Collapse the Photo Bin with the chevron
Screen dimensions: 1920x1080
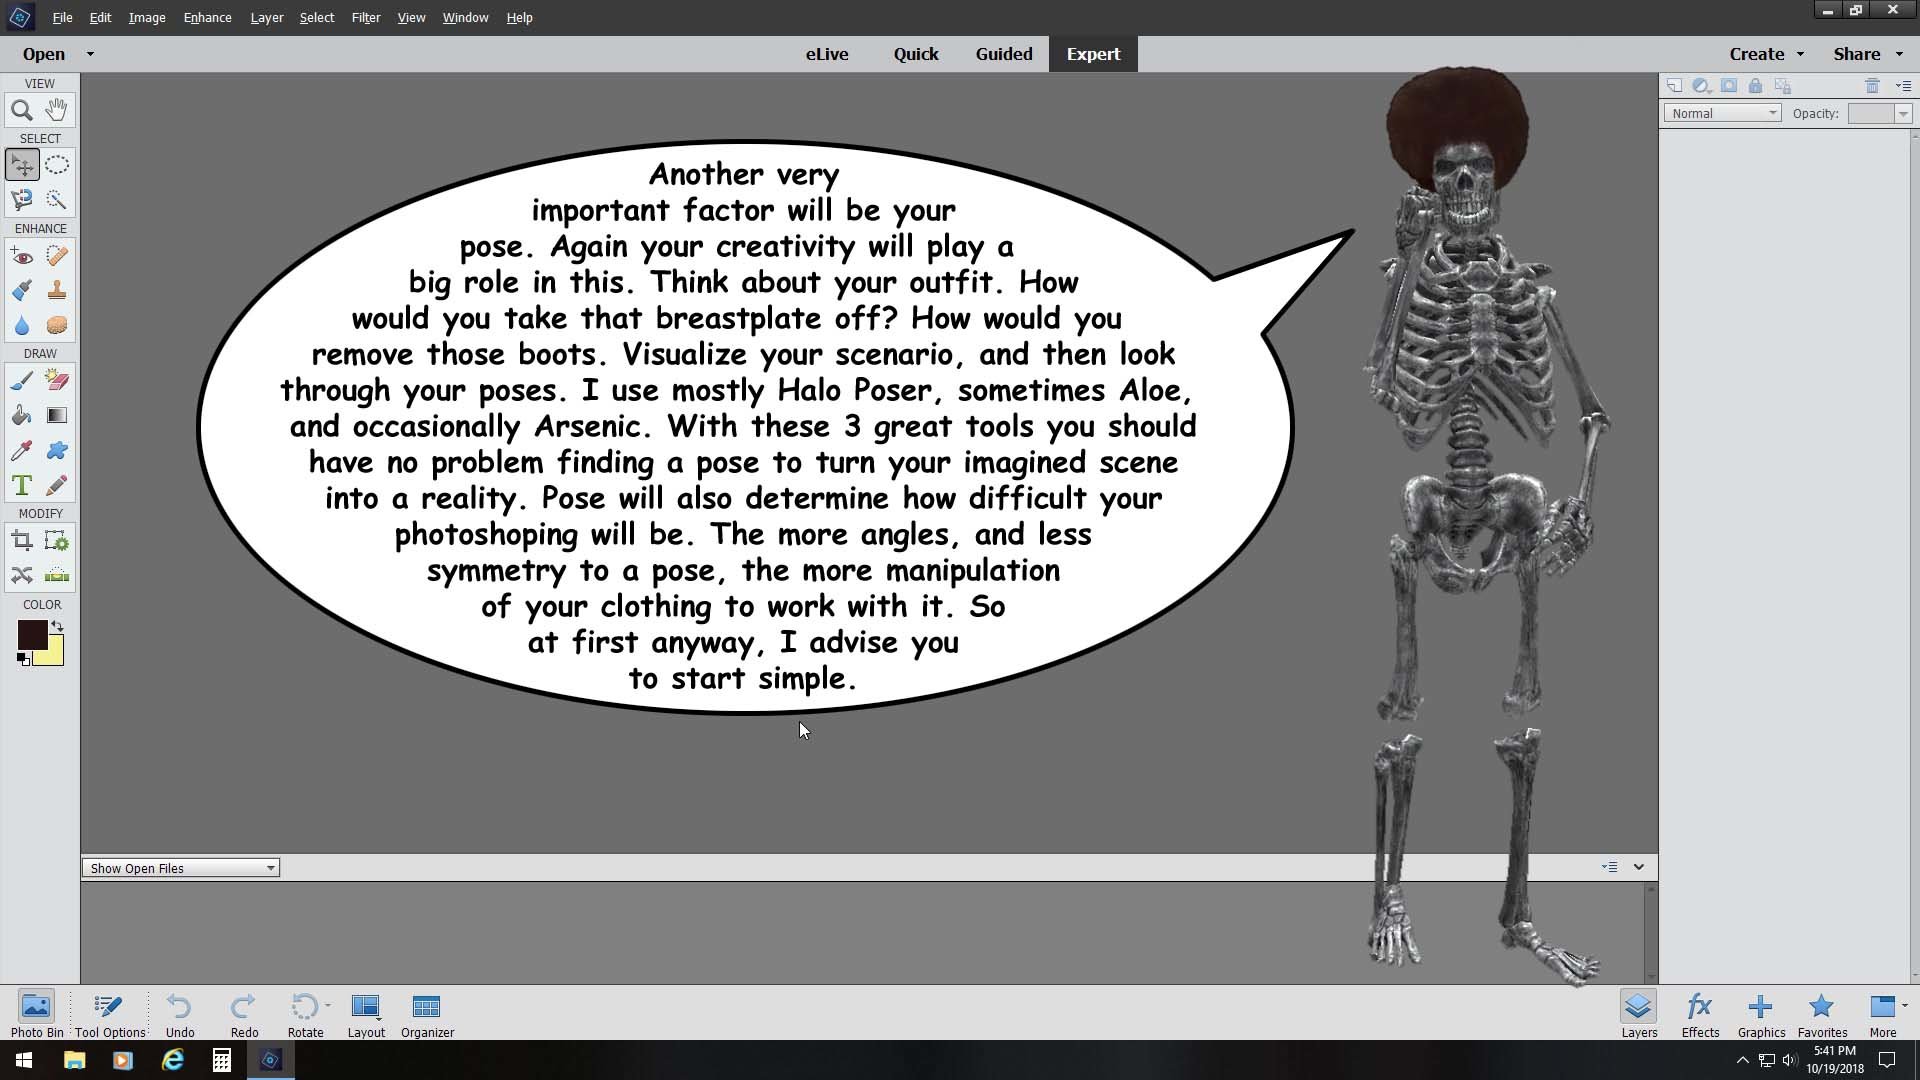(x=1639, y=867)
